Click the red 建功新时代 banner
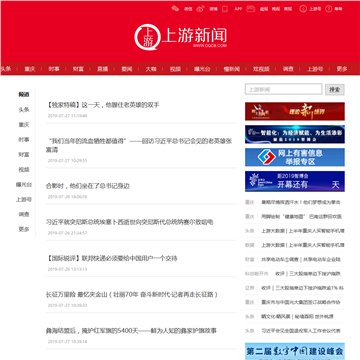360x360 pixels. click(295, 111)
